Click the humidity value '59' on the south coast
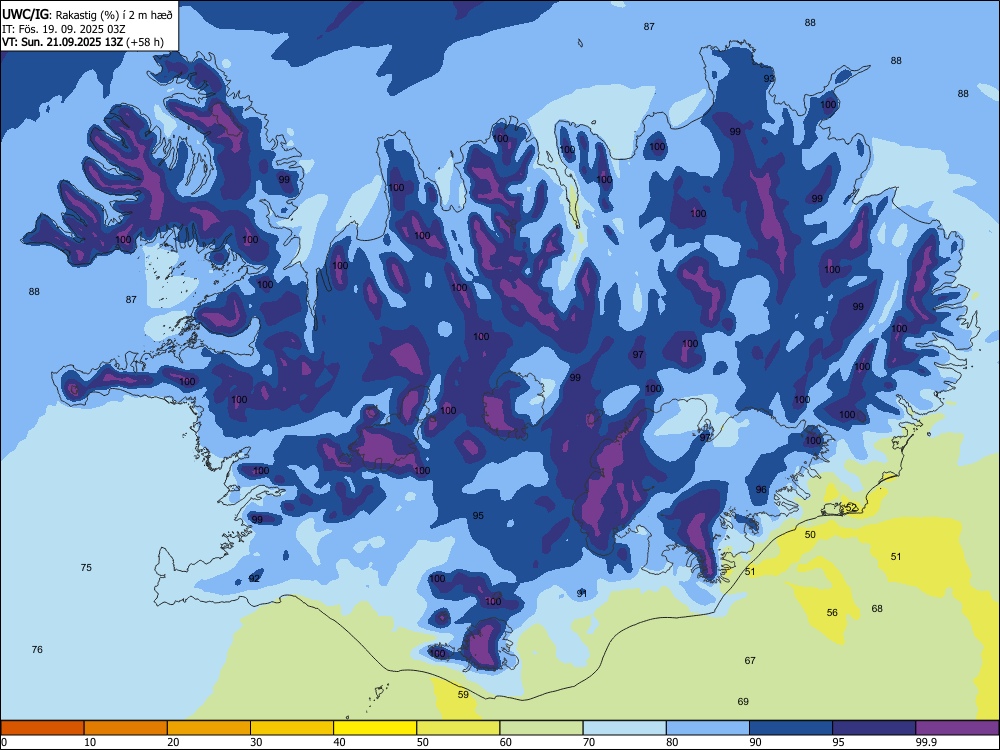 463,695
